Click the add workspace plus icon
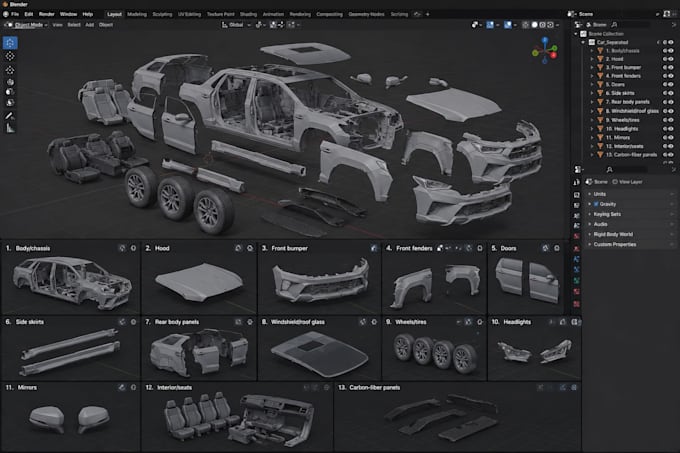 point(428,14)
